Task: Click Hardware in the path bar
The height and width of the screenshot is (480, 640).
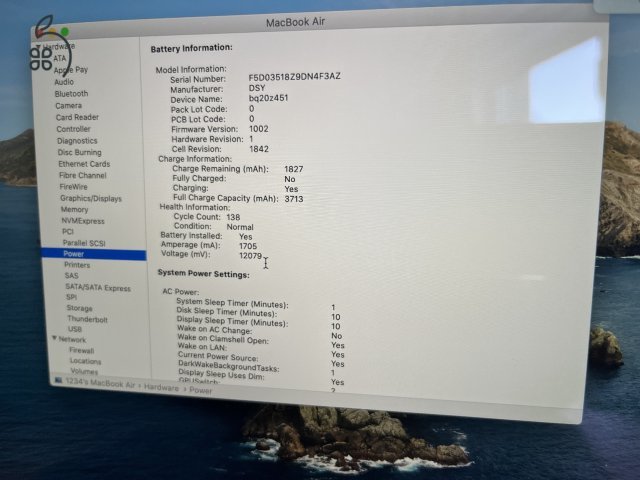Action: coord(161,388)
